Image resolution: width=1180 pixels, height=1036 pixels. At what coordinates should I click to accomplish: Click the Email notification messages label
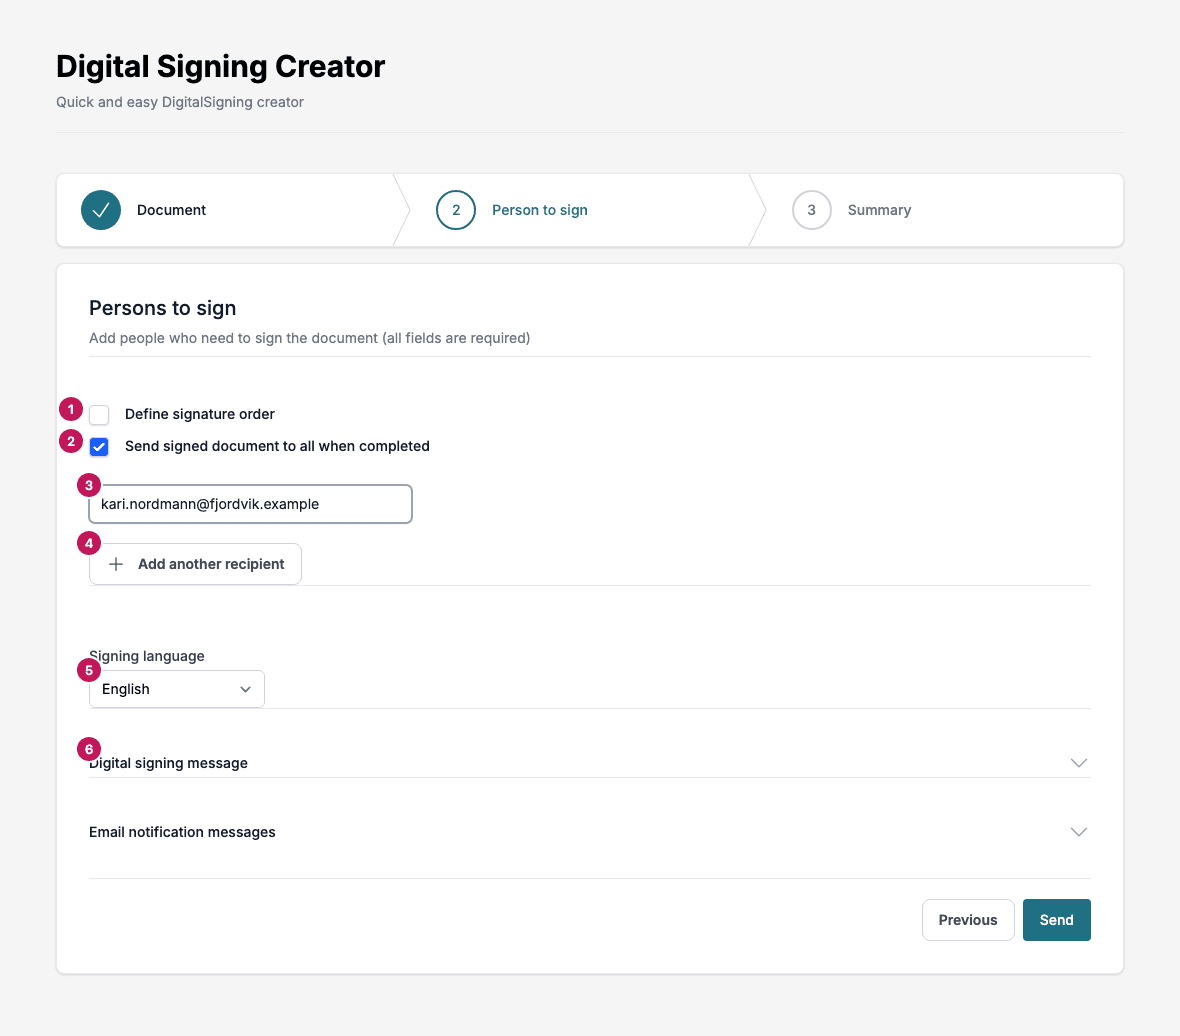coord(182,832)
